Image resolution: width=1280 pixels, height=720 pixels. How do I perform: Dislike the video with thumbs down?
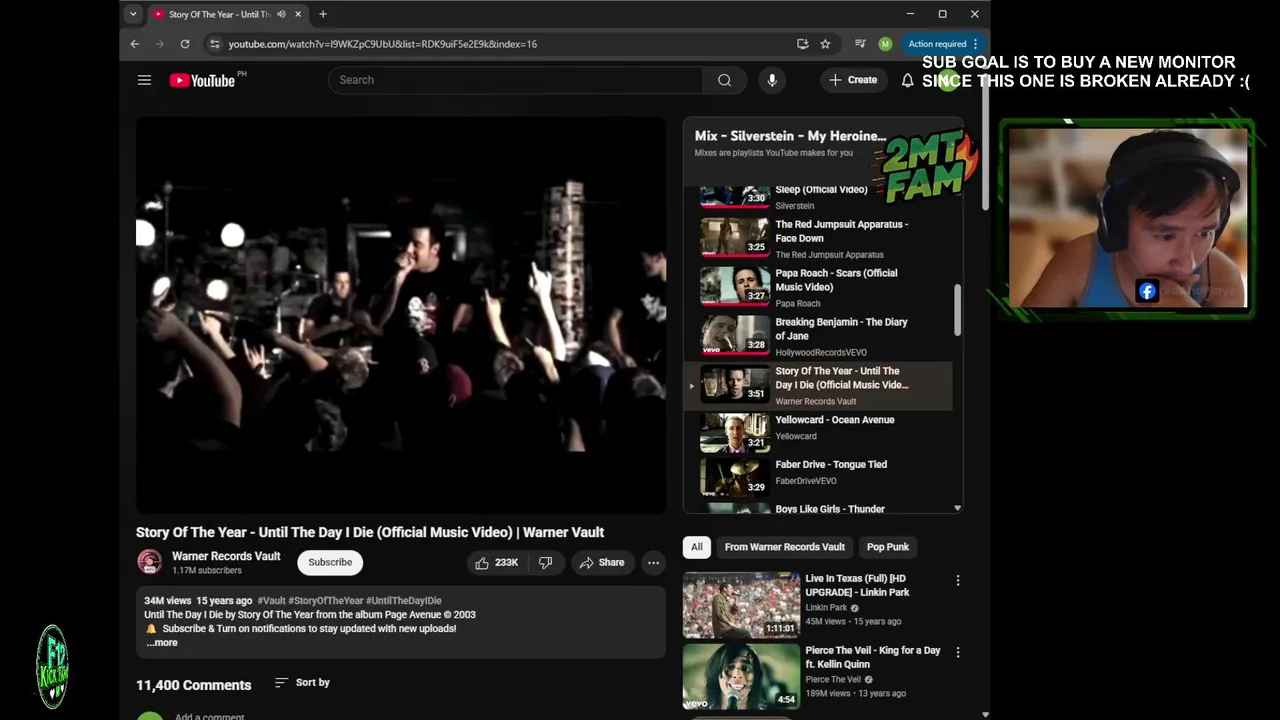[x=546, y=562]
